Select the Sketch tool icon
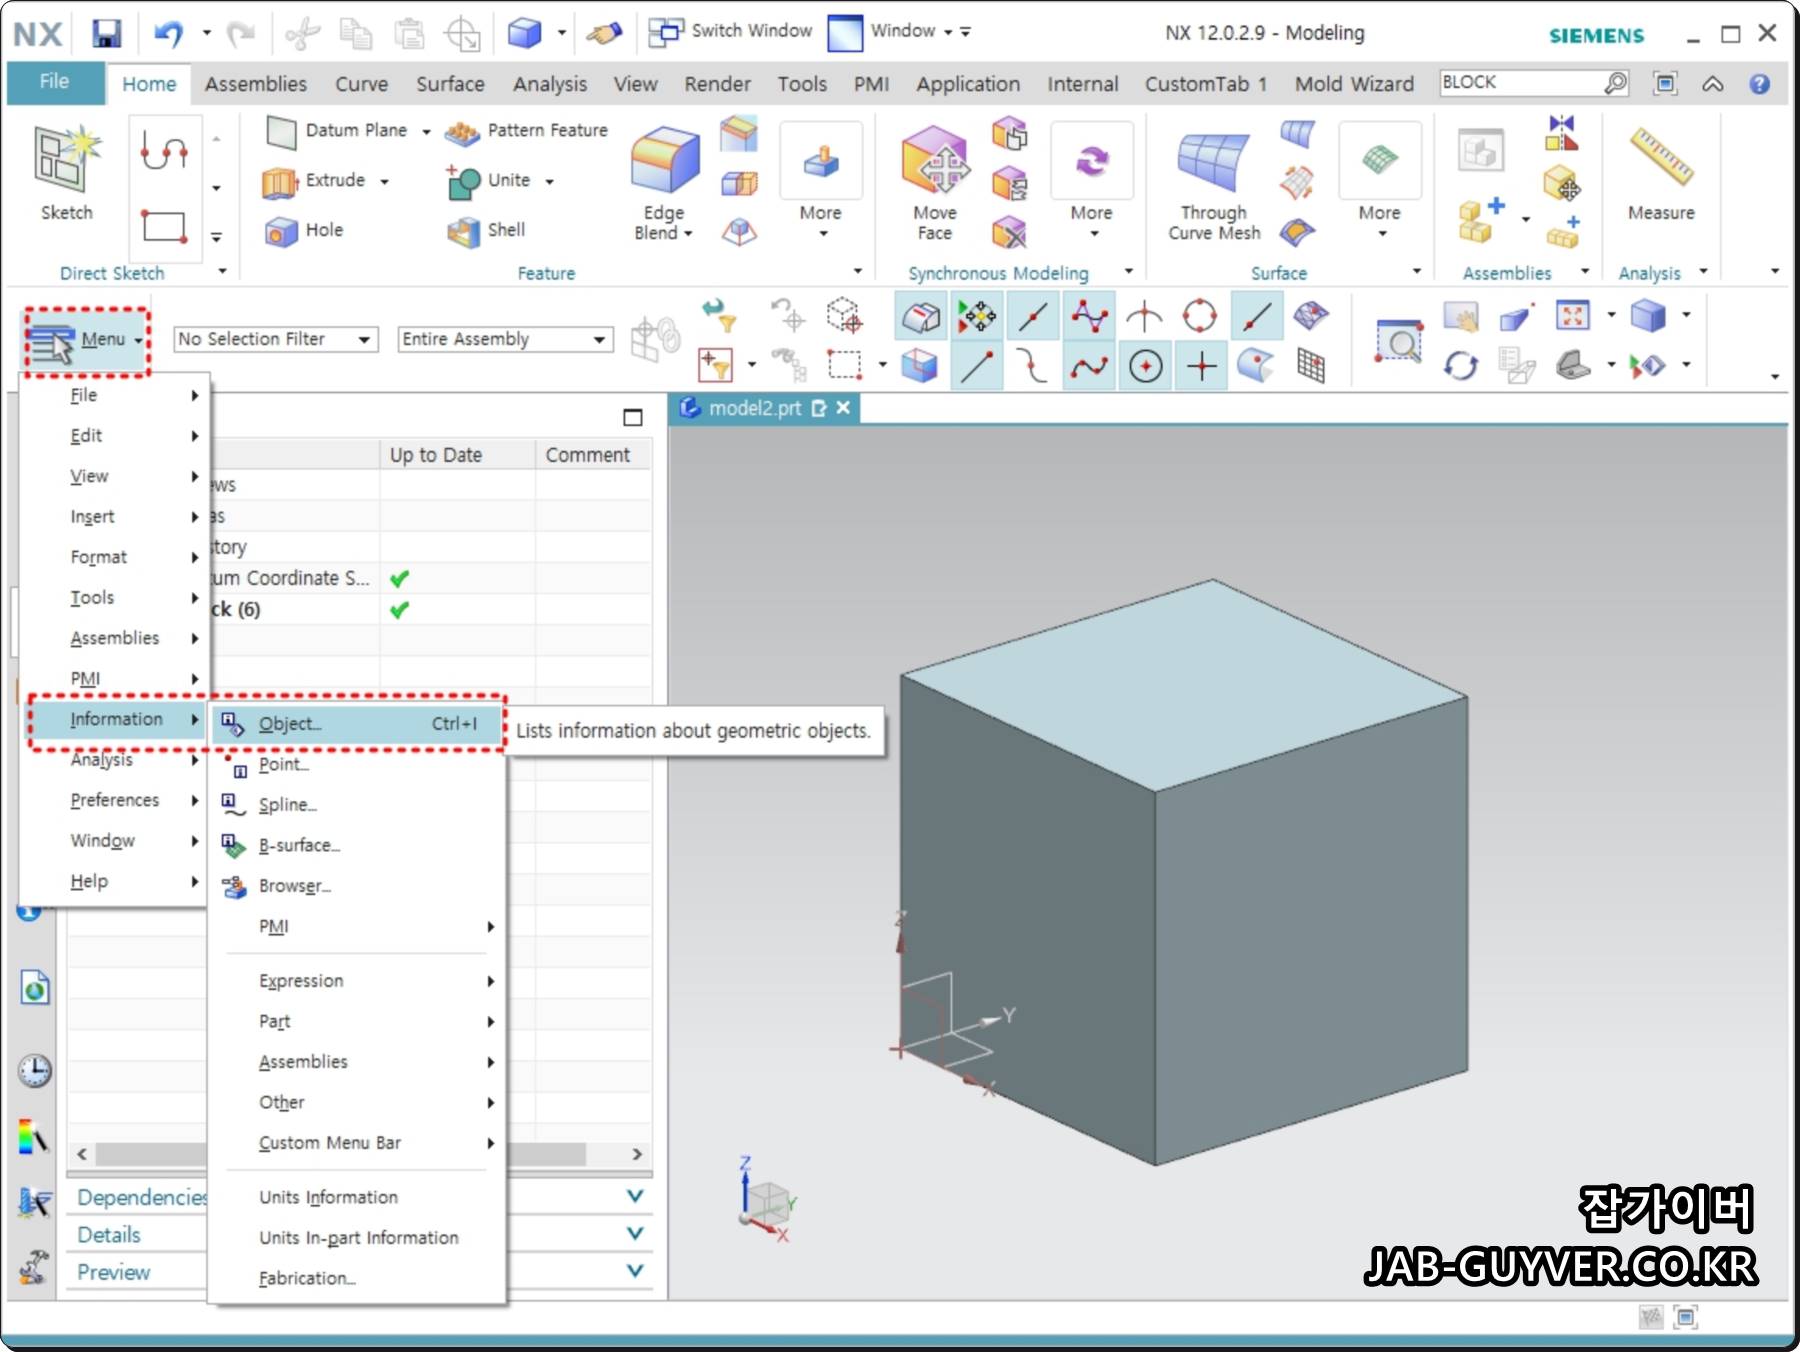 [66, 160]
